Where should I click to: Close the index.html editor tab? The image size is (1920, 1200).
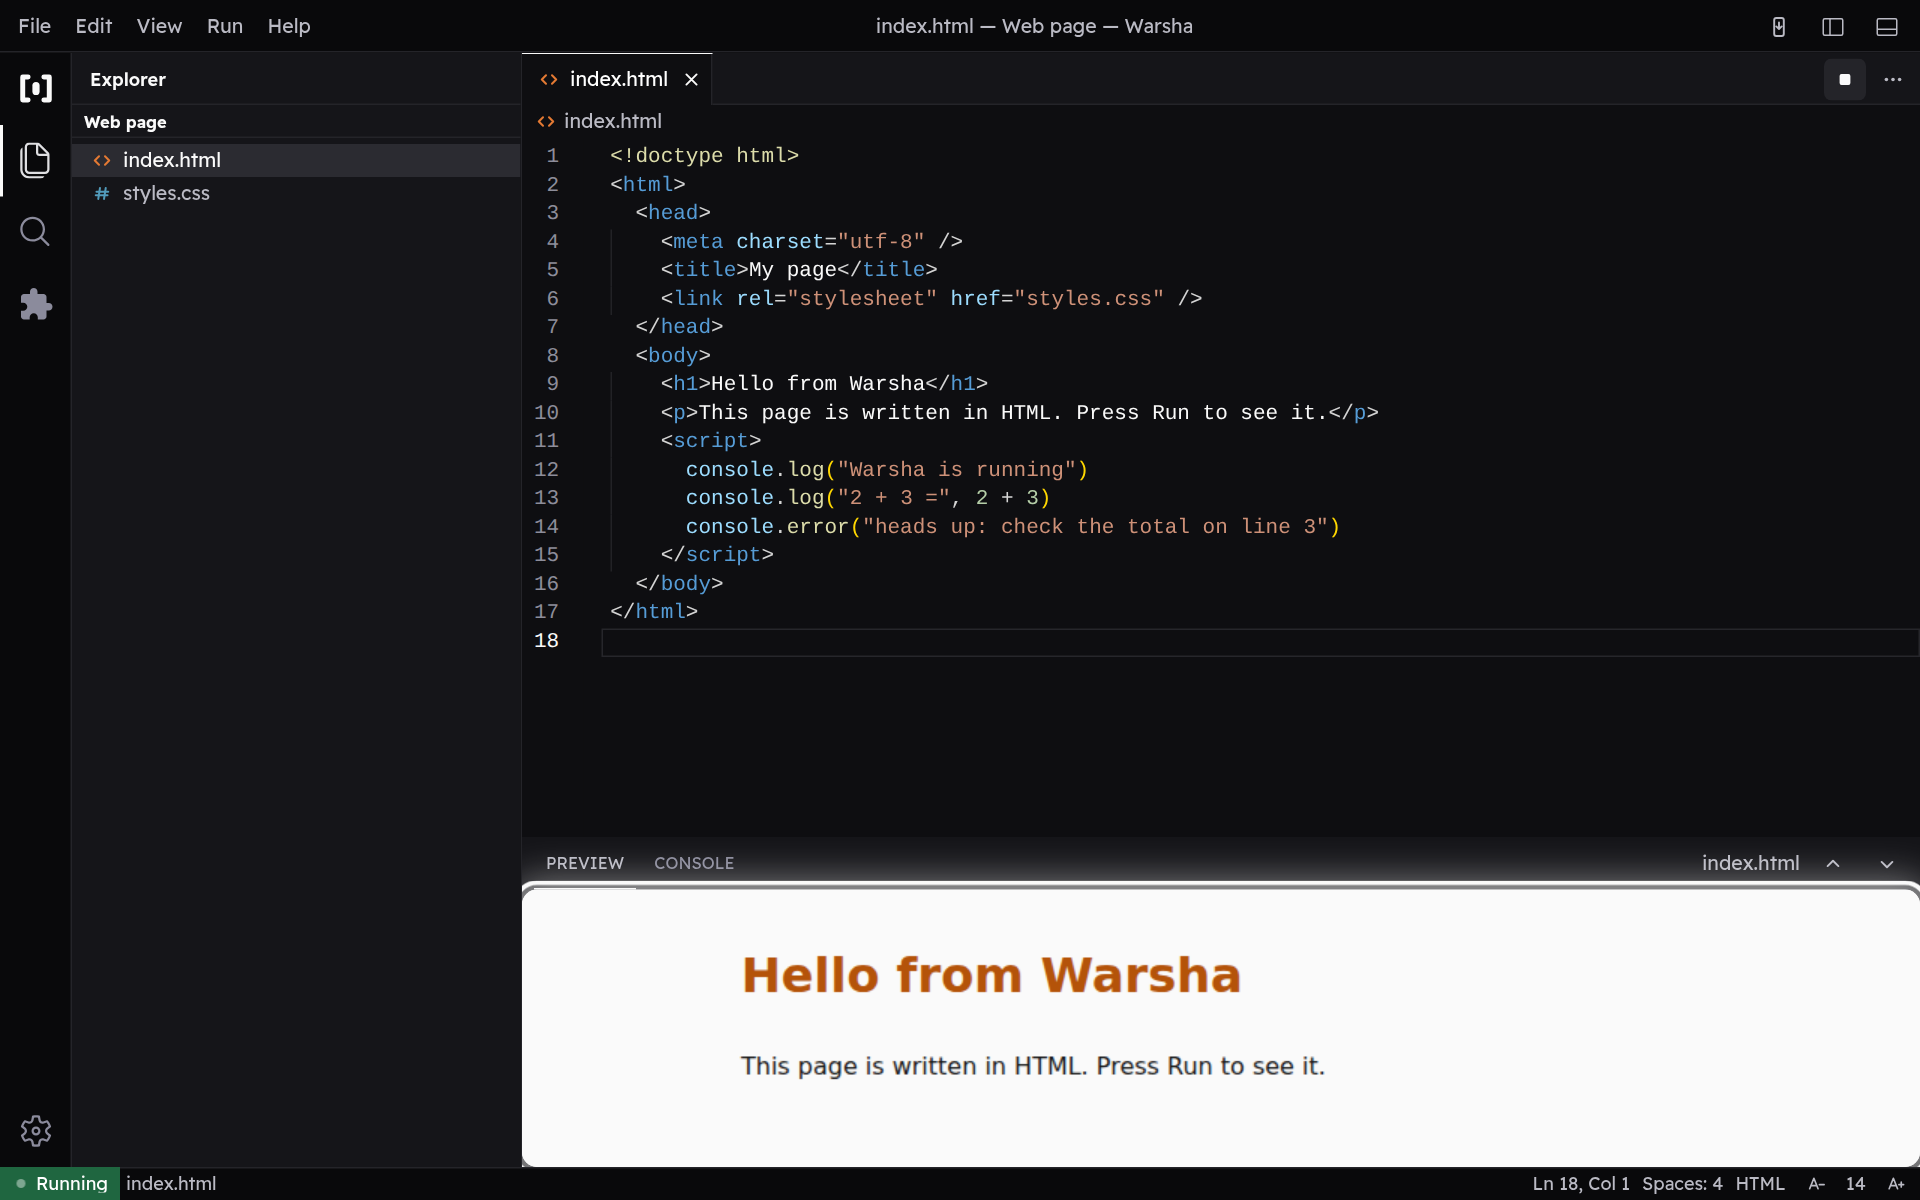tap(691, 79)
